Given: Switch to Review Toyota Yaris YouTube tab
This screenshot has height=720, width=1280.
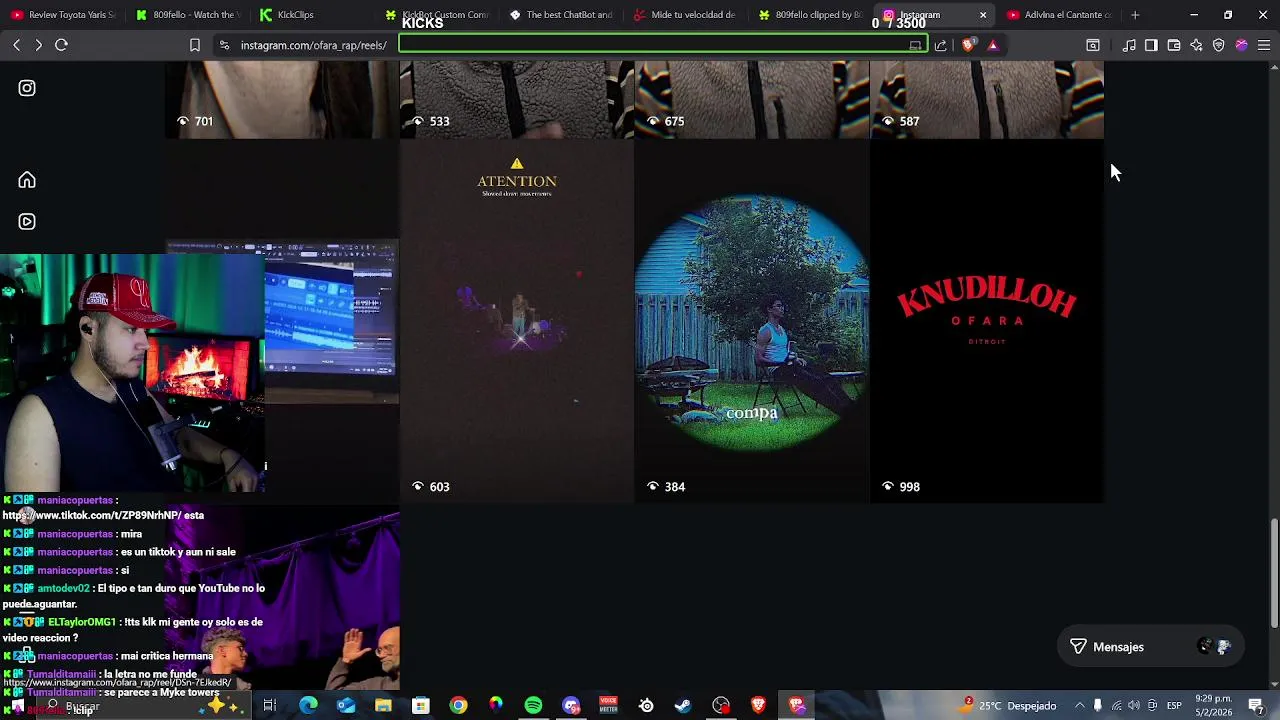Looking at the screenshot, I should point(63,15).
